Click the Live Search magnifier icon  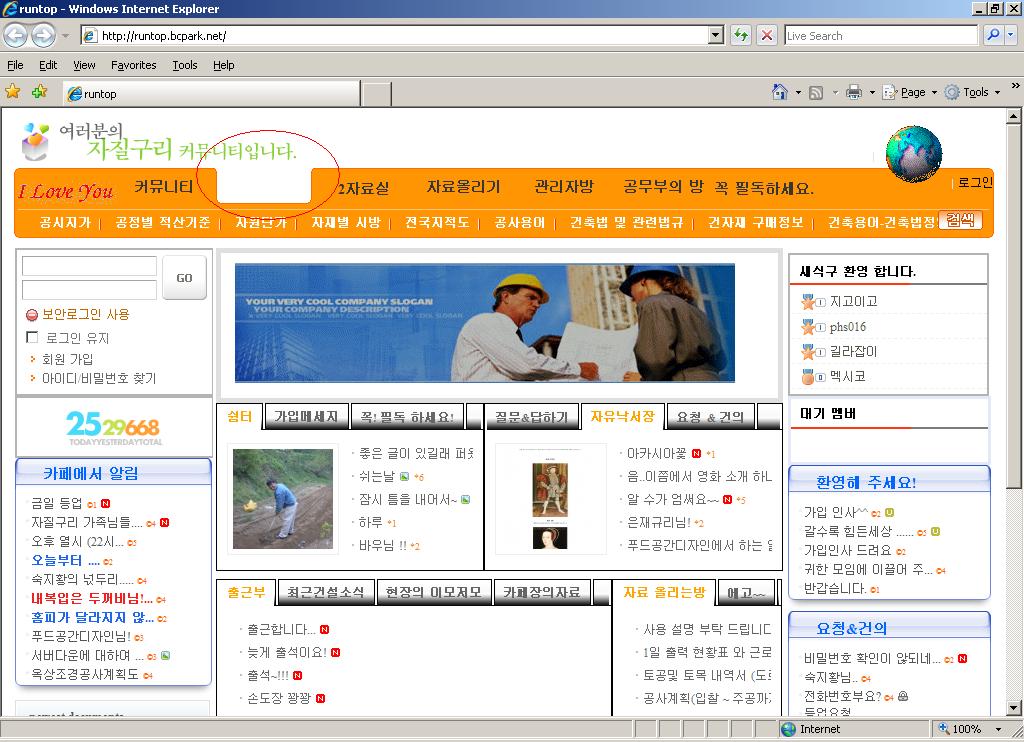pyautogui.click(x=993, y=35)
